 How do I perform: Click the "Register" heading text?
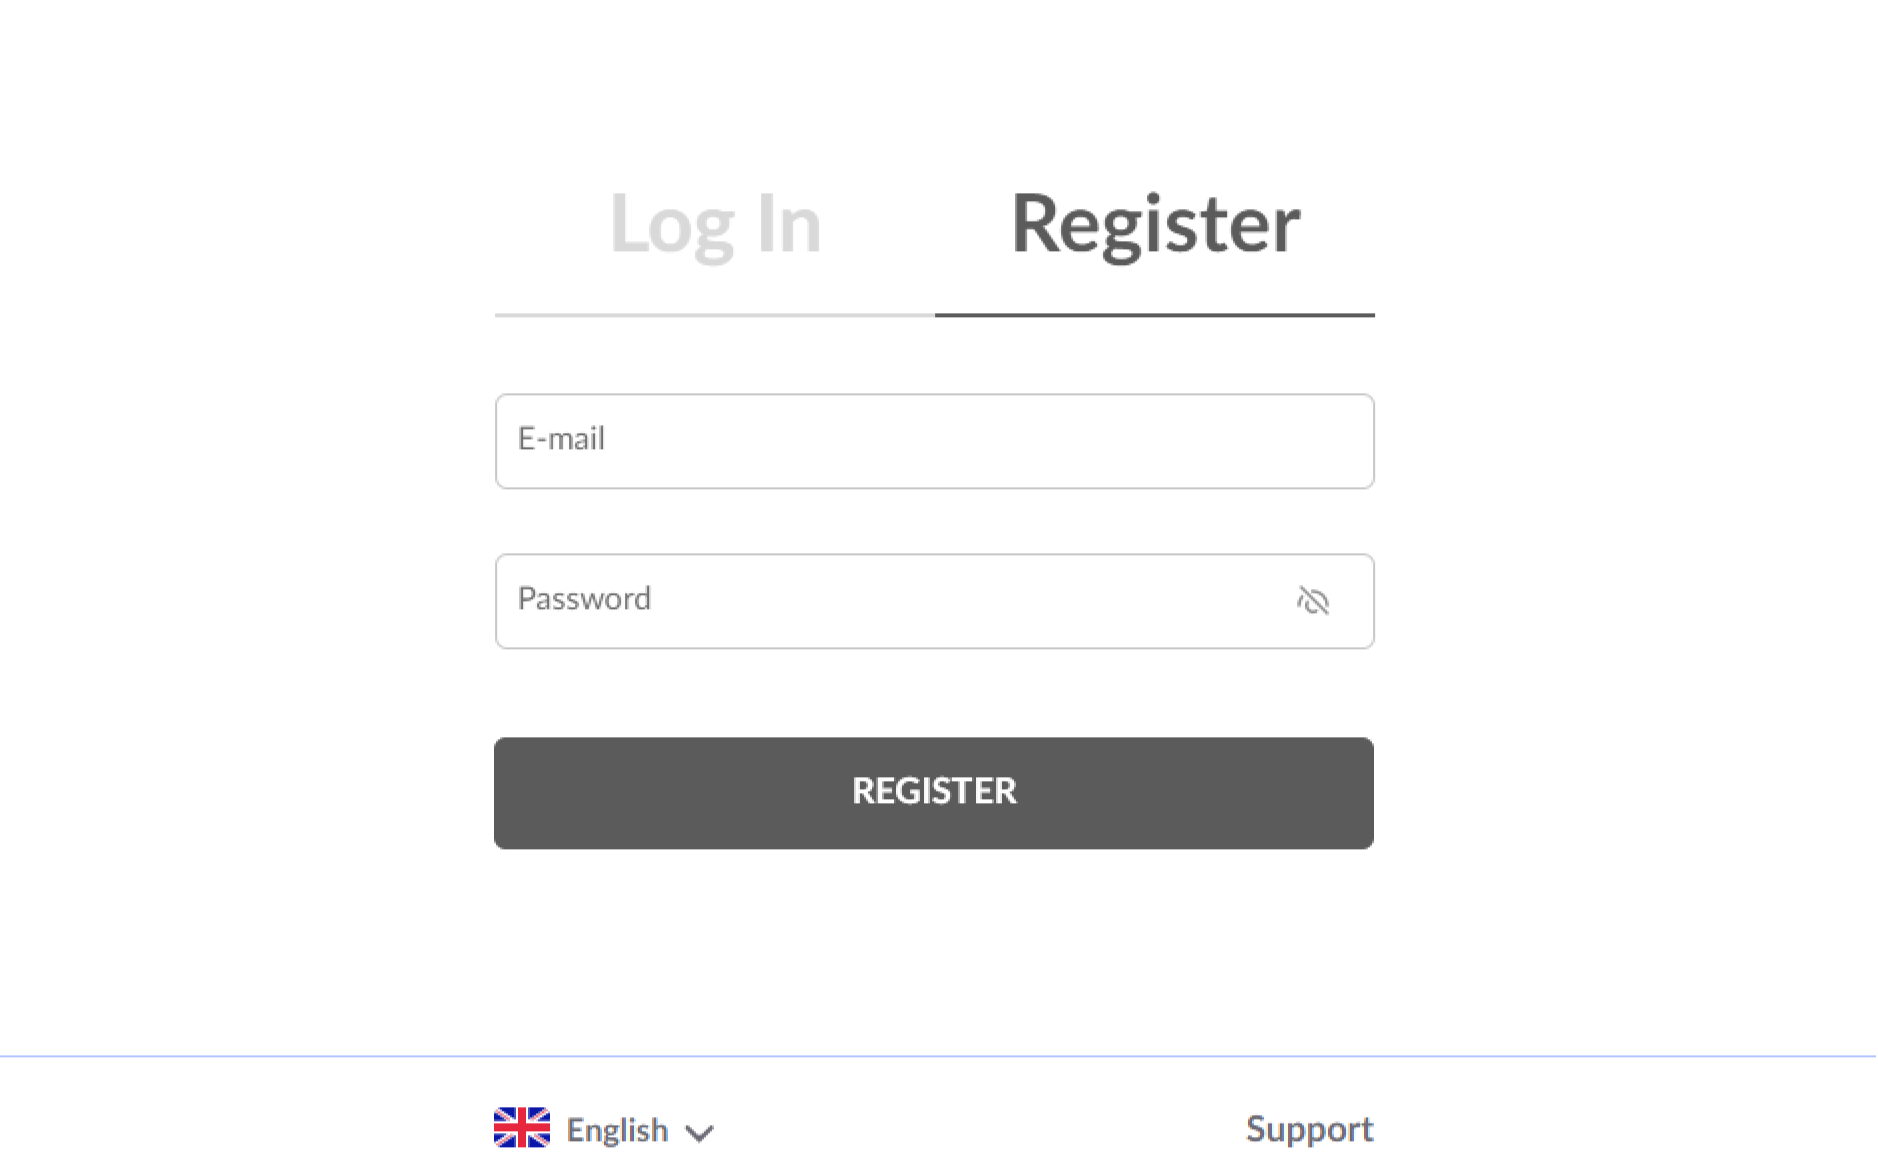pyautogui.click(x=1155, y=224)
